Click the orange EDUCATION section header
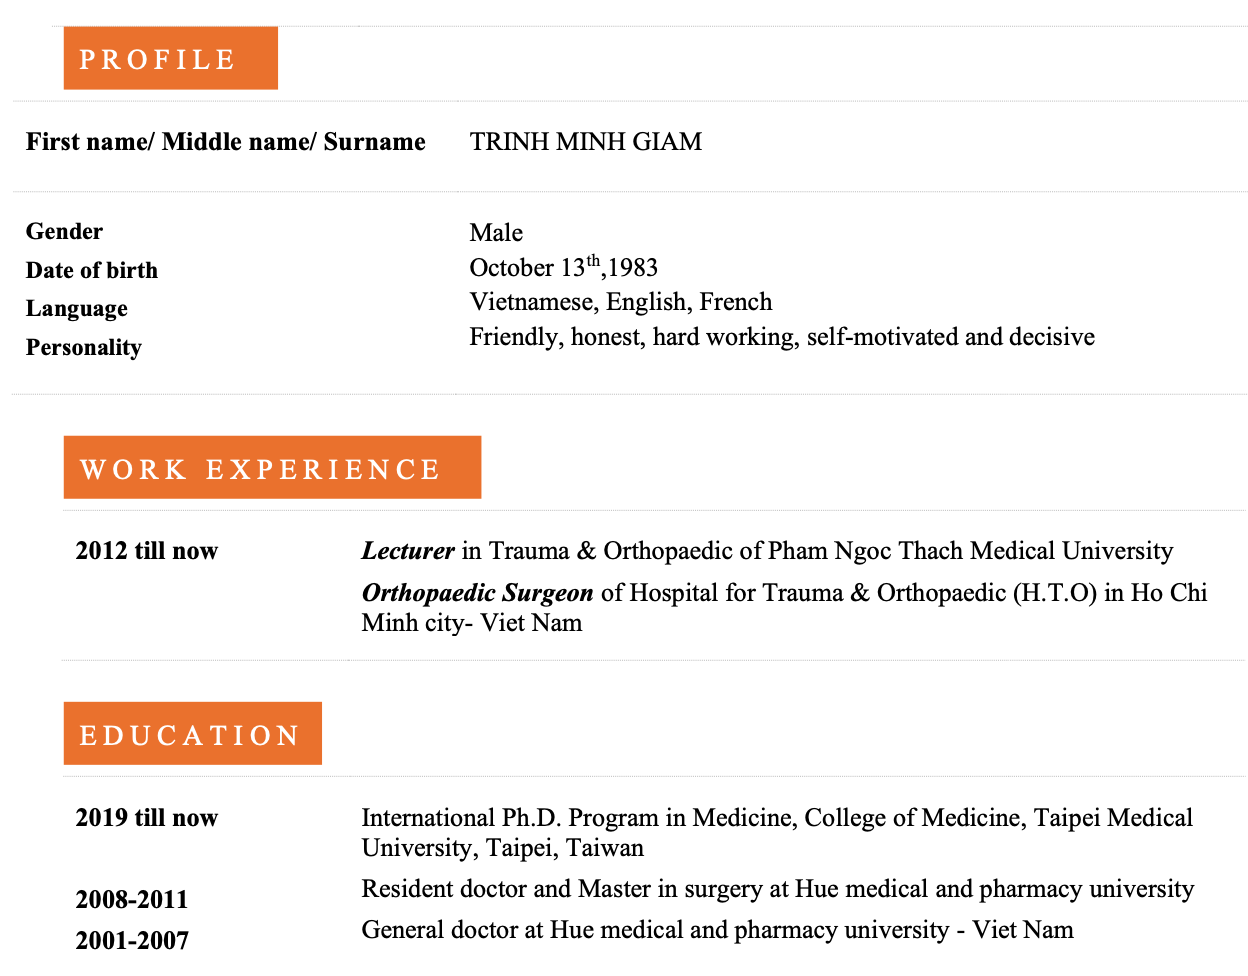 point(192,733)
